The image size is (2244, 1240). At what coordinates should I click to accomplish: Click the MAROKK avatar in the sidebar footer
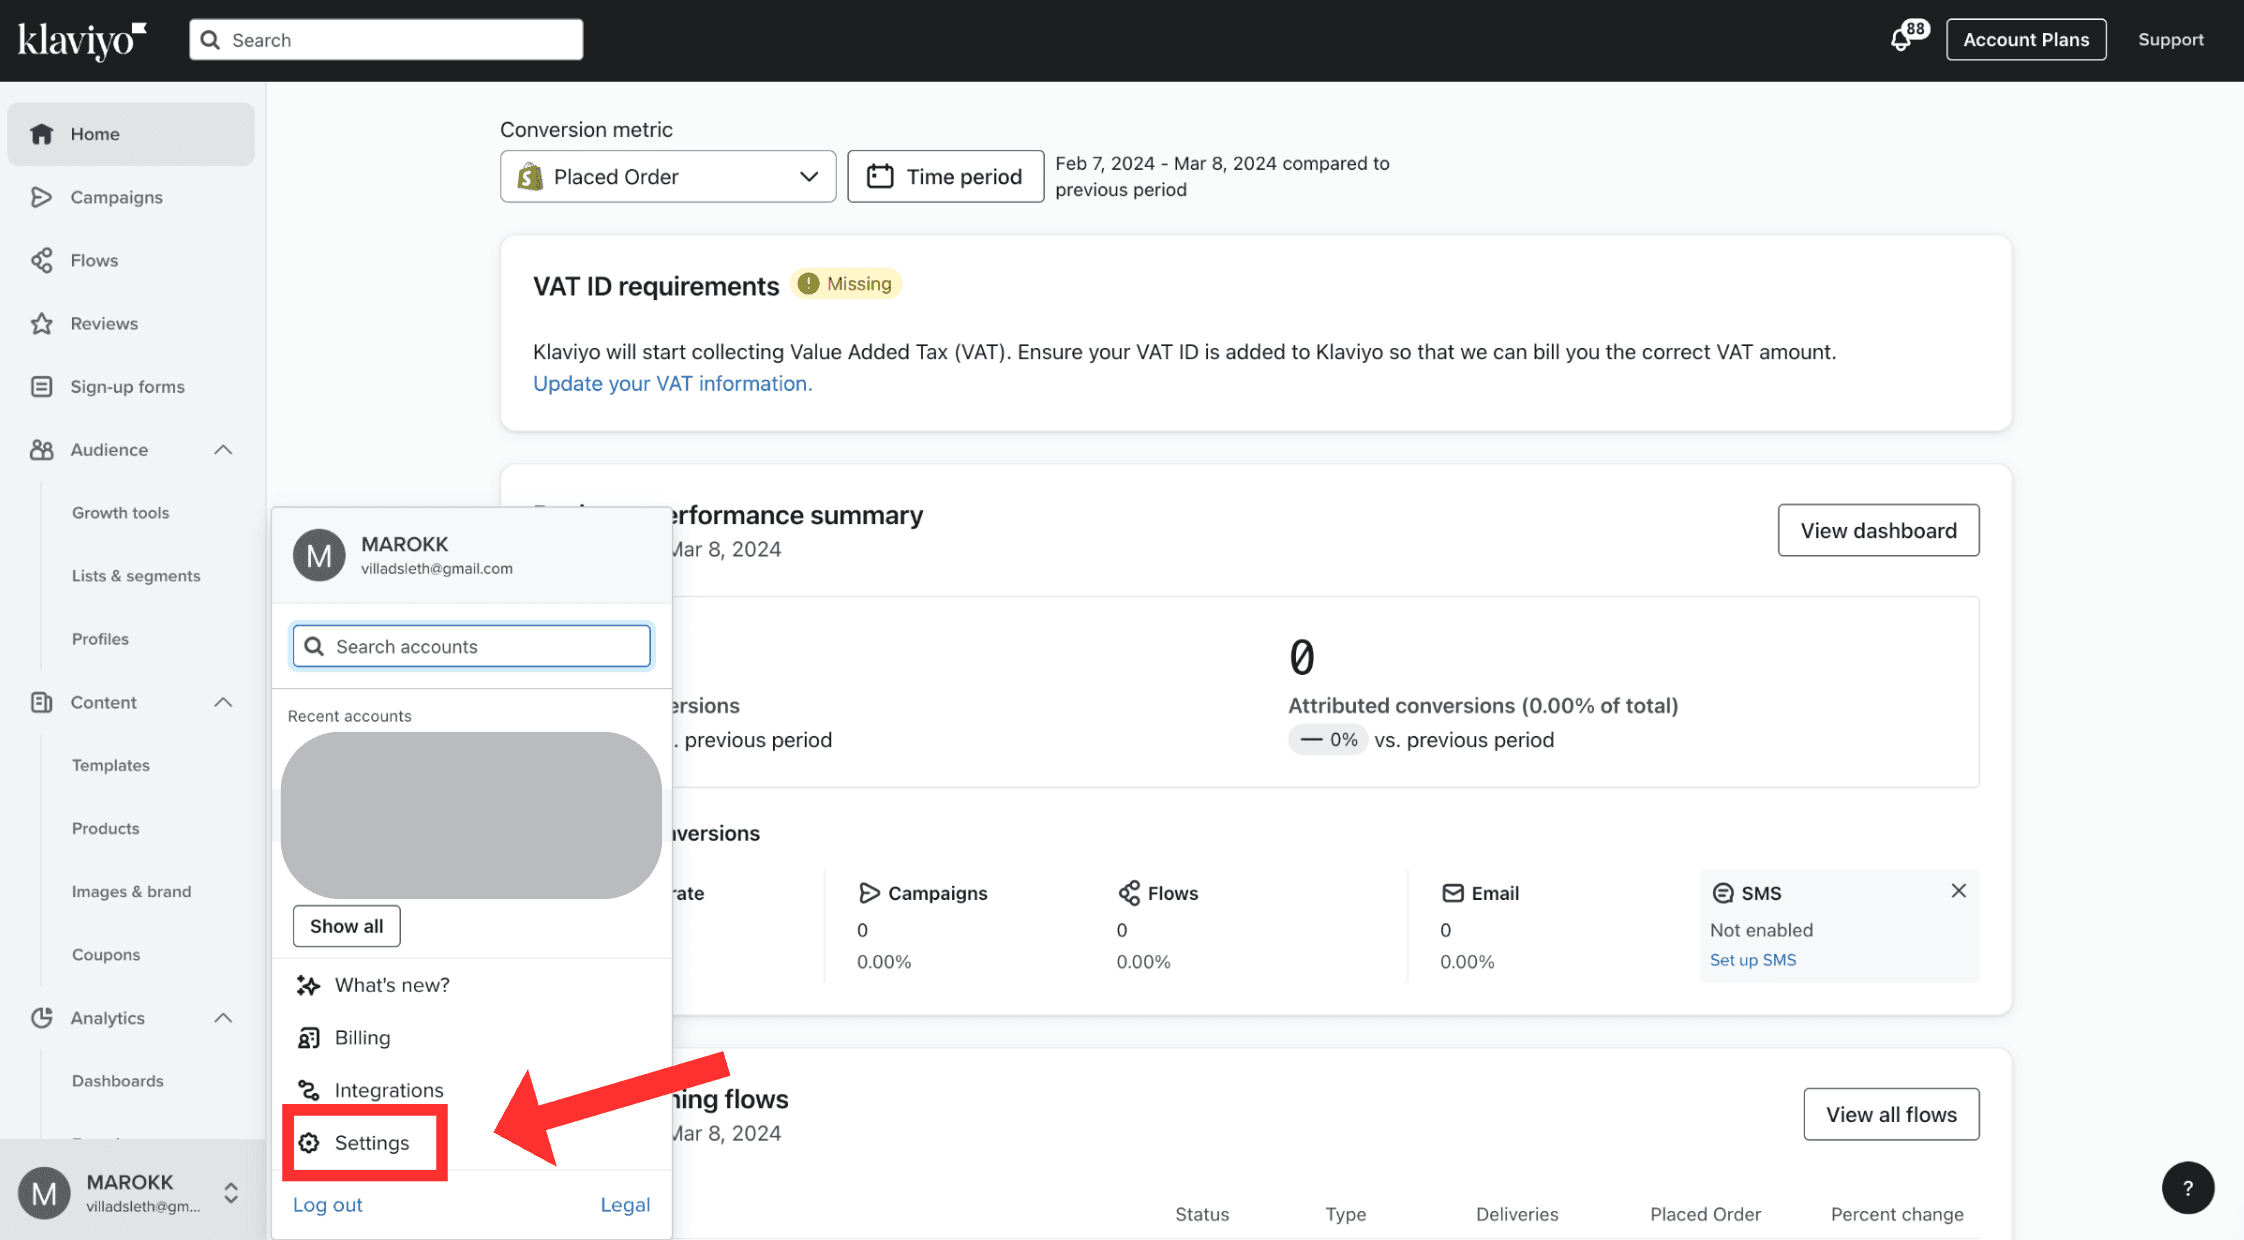[x=44, y=1193]
